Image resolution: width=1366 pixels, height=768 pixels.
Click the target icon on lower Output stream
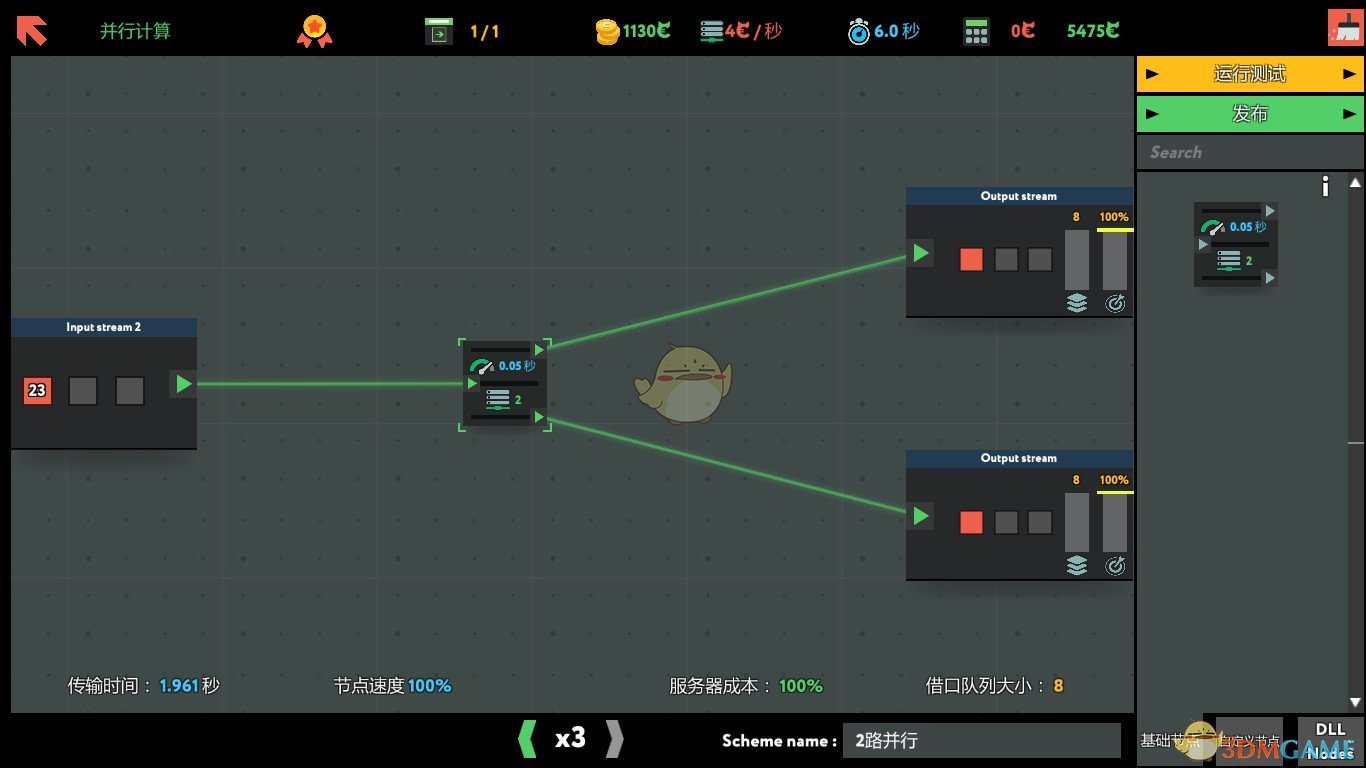(1115, 565)
